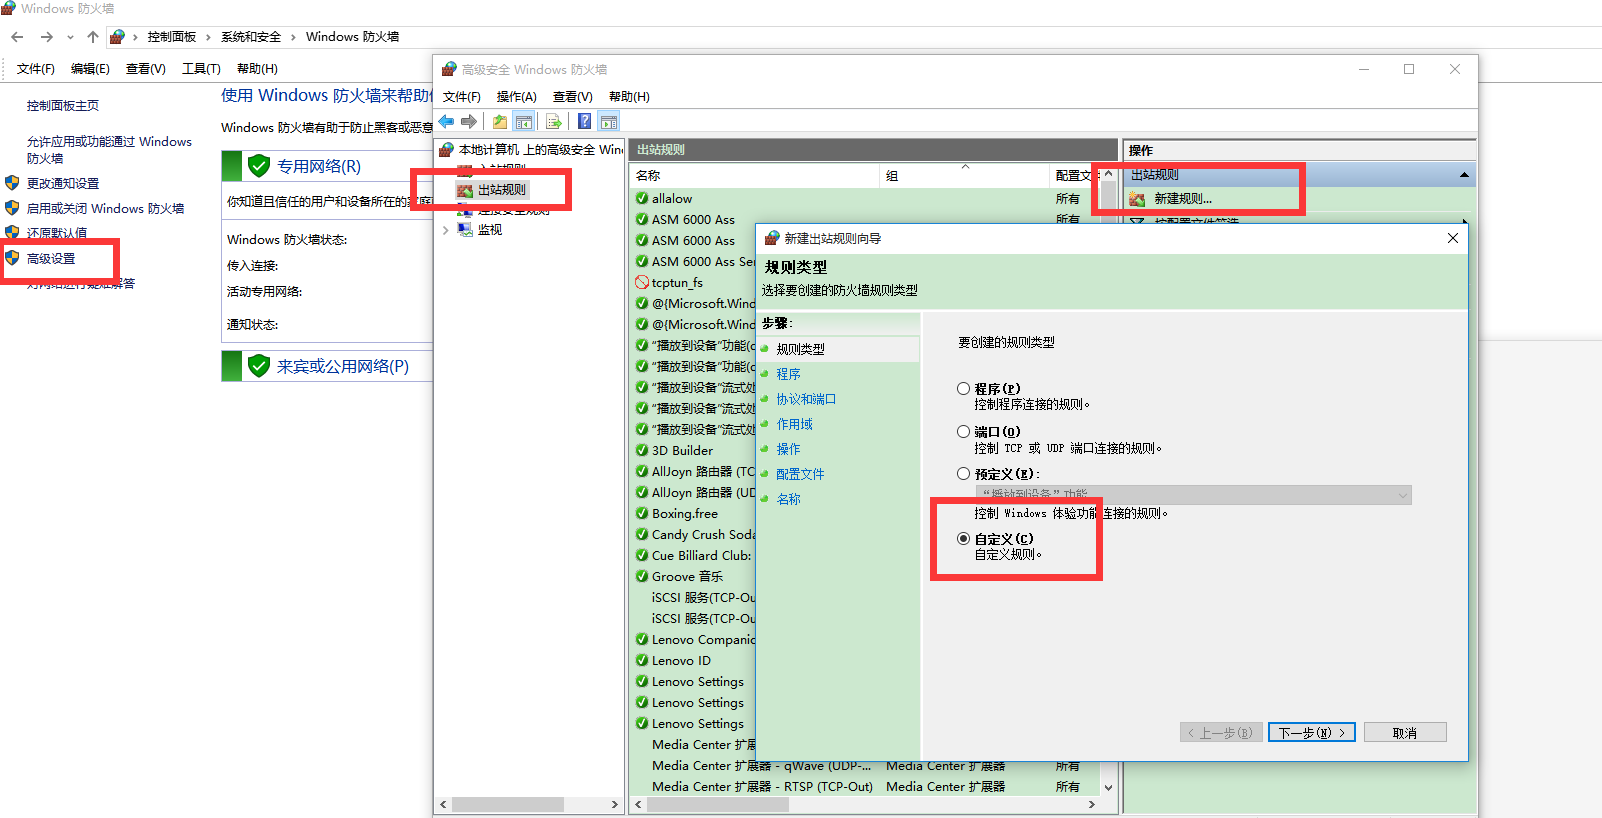1602x818 pixels.
Task: Click the red blocked icon of tcptun_fs
Action: (642, 283)
